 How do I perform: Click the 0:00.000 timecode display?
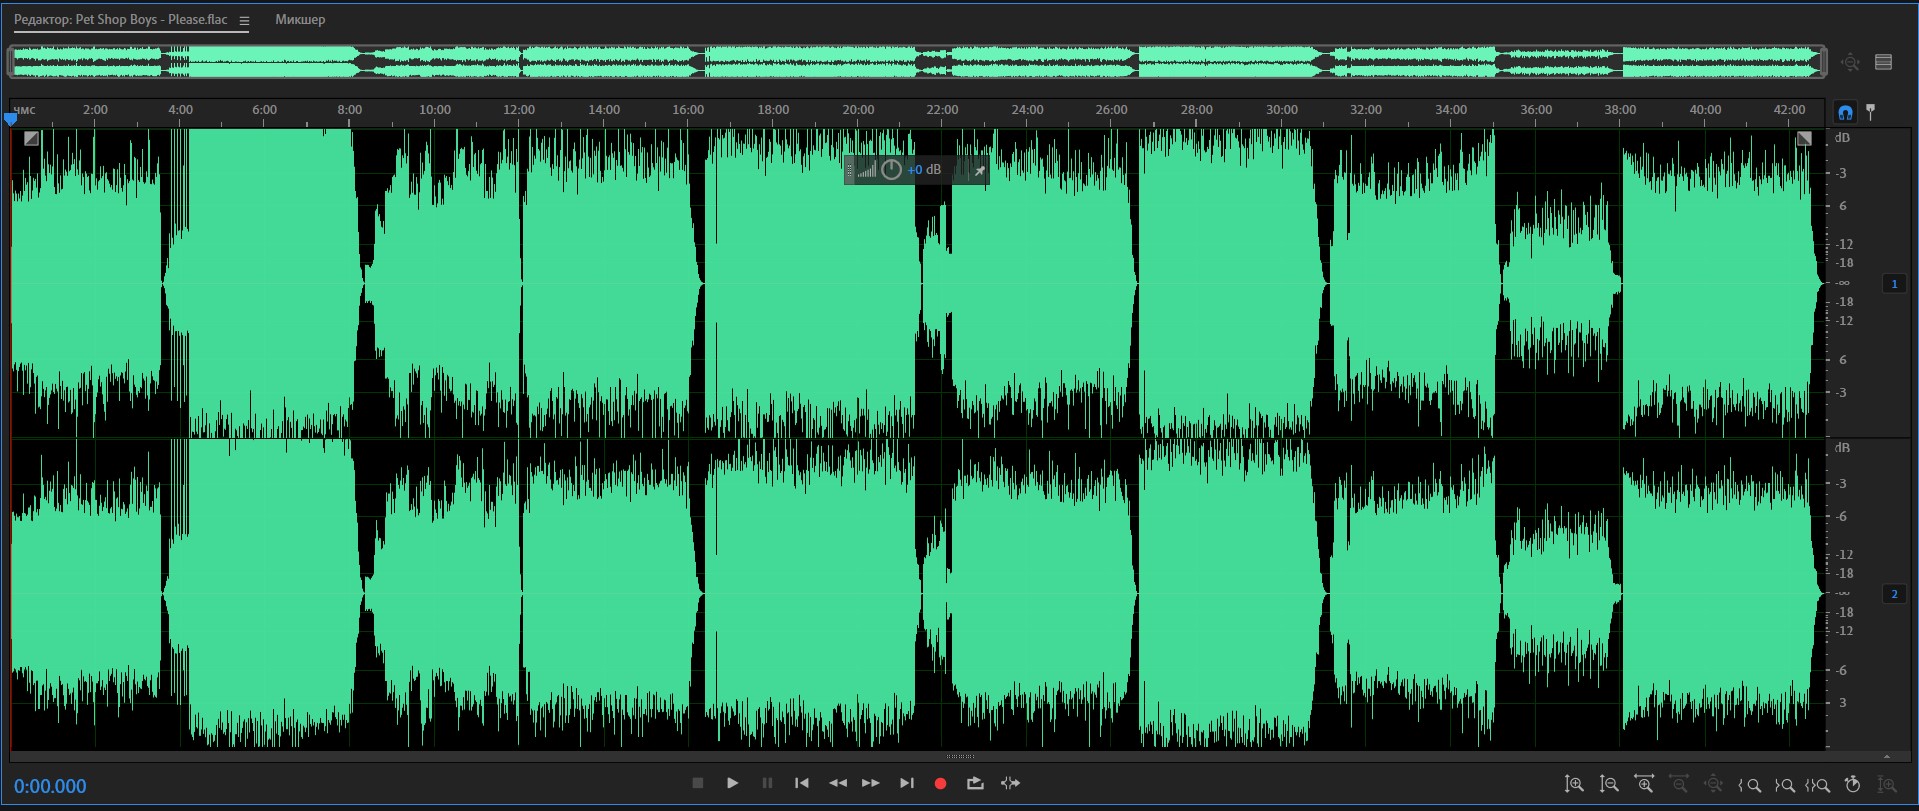click(x=50, y=786)
